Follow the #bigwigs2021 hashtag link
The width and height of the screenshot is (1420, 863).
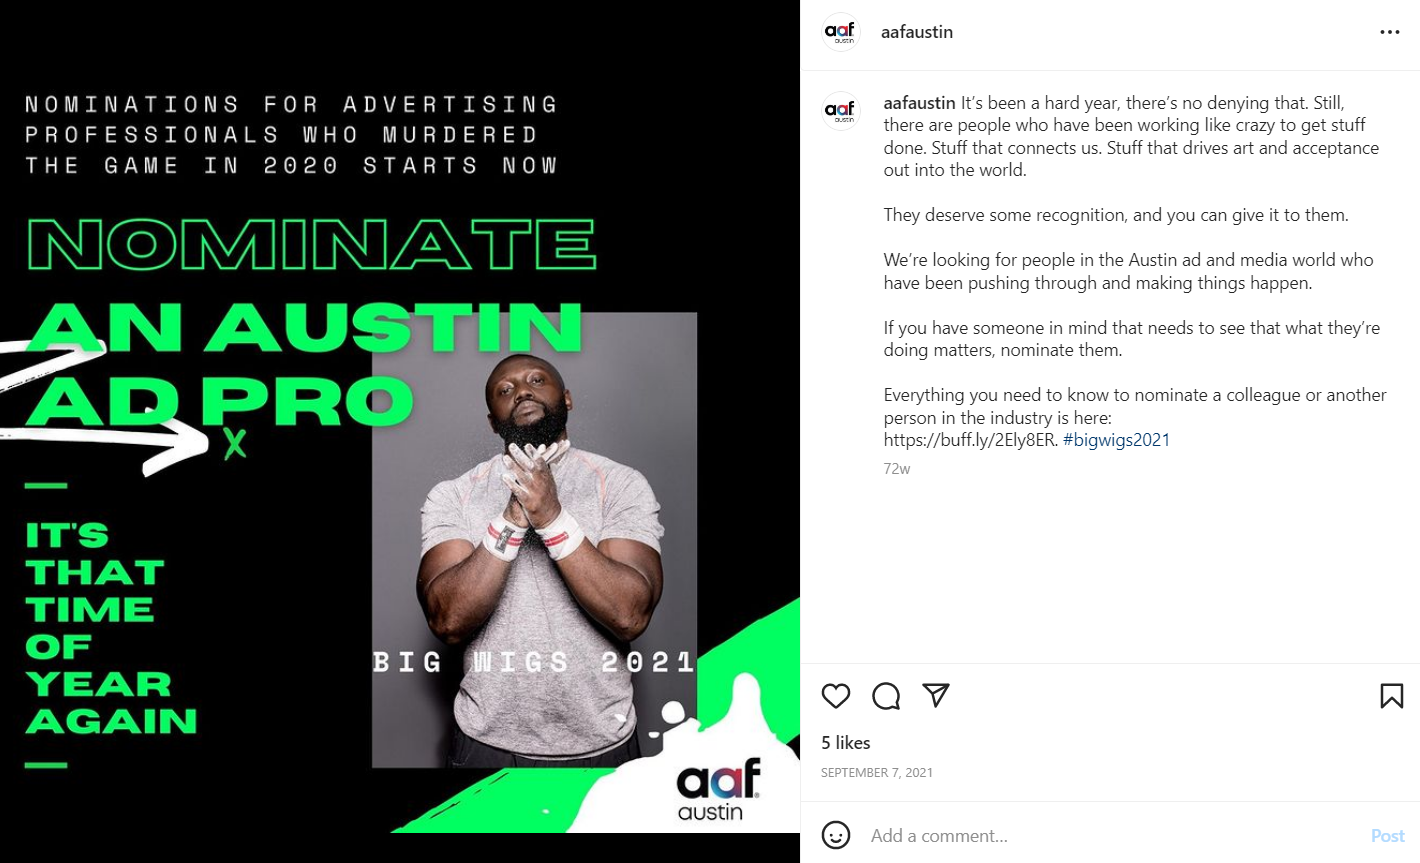pos(1116,440)
